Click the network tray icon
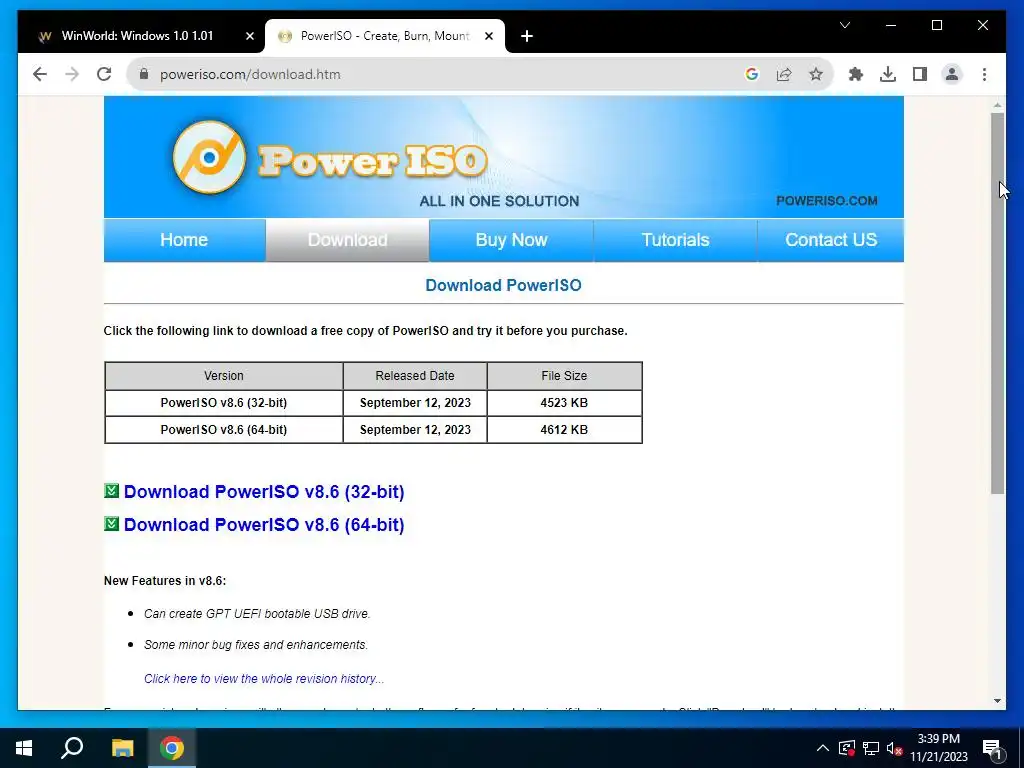Viewport: 1024px width, 768px height. pos(871,748)
